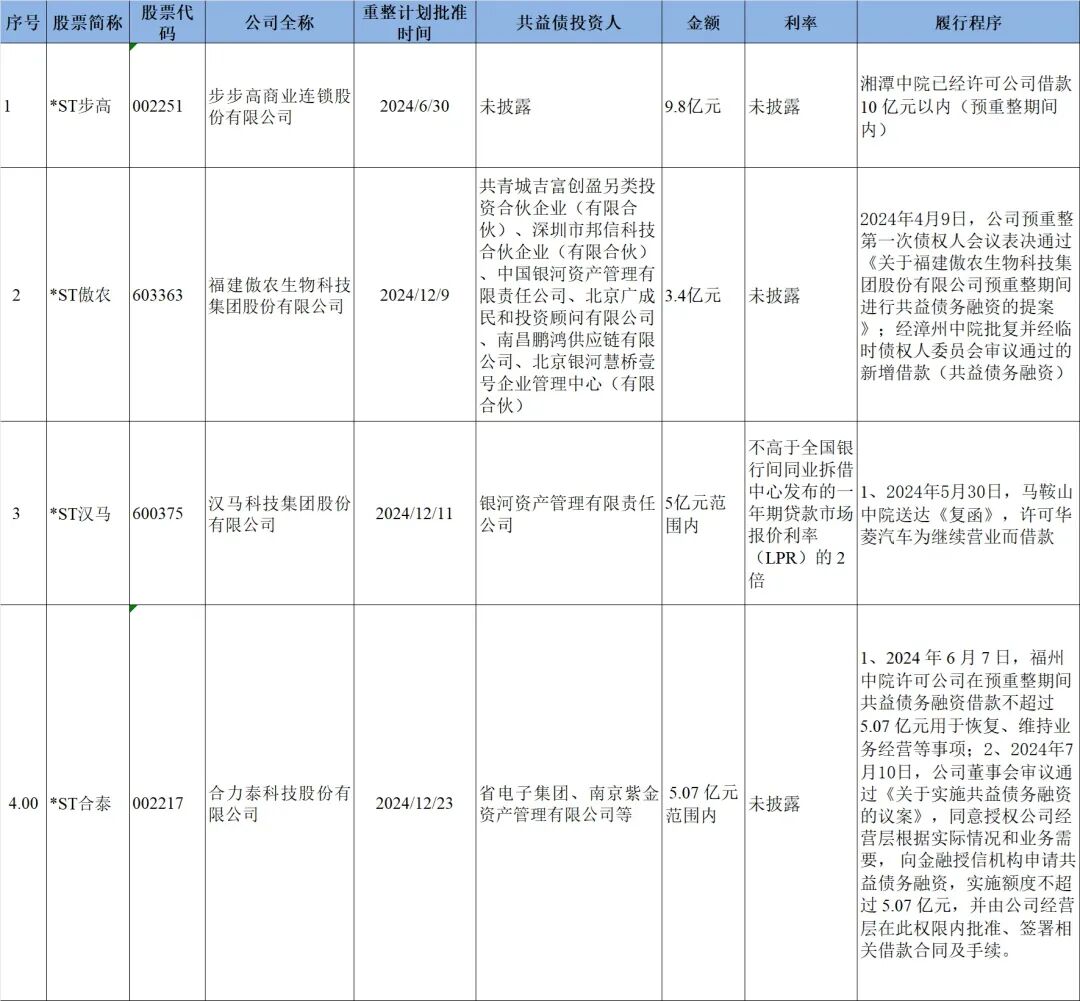
Task: Select the 湘潭中院 procedure cell
Action: coord(968,105)
